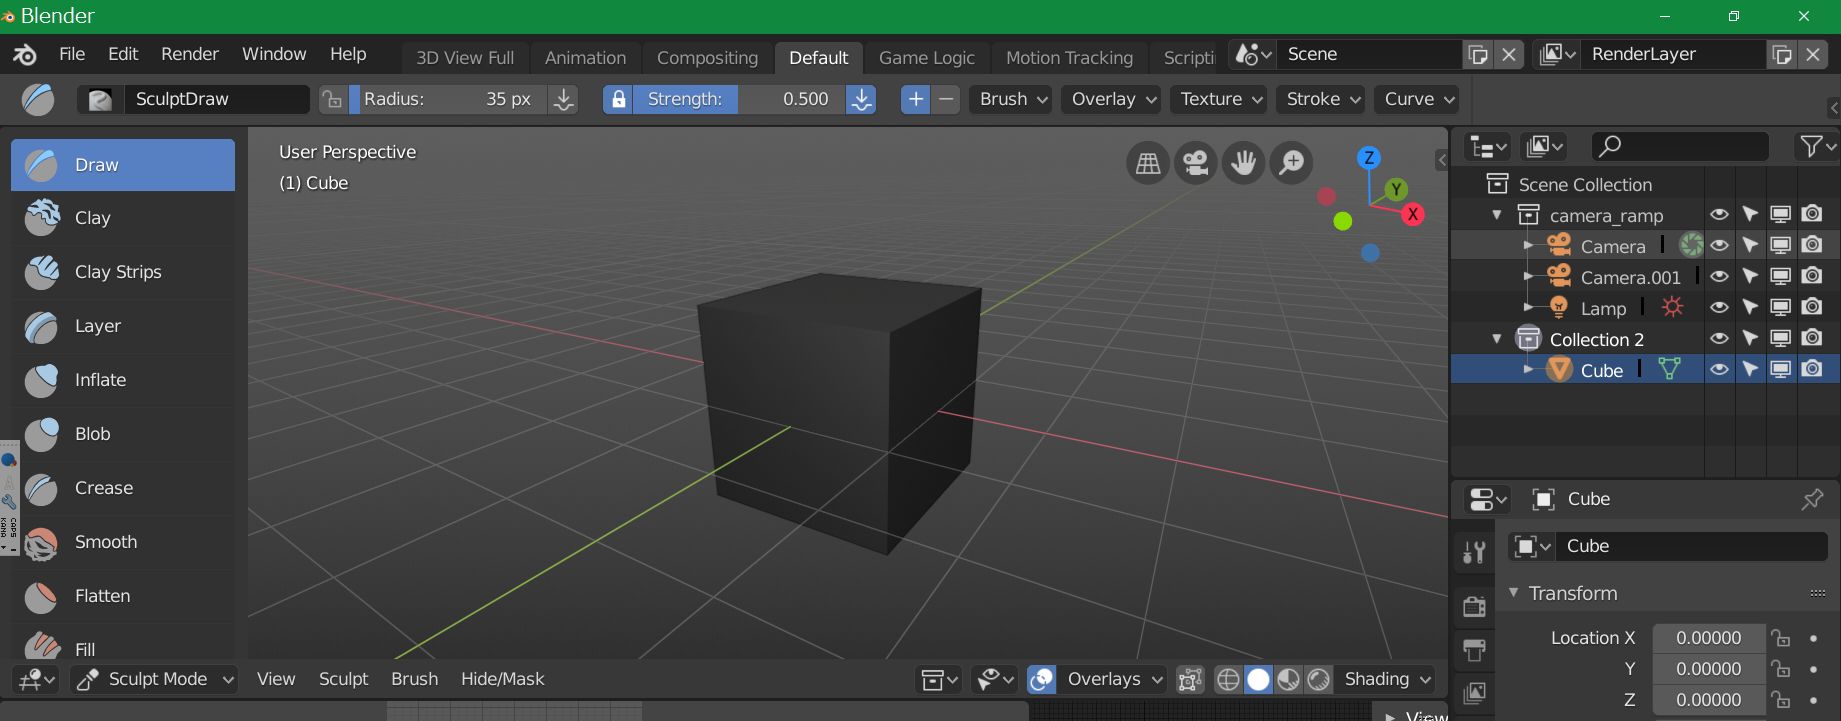Screen dimensions: 1841x721
Task: Open the Texture dropdown
Action: [x=1220, y=99]
